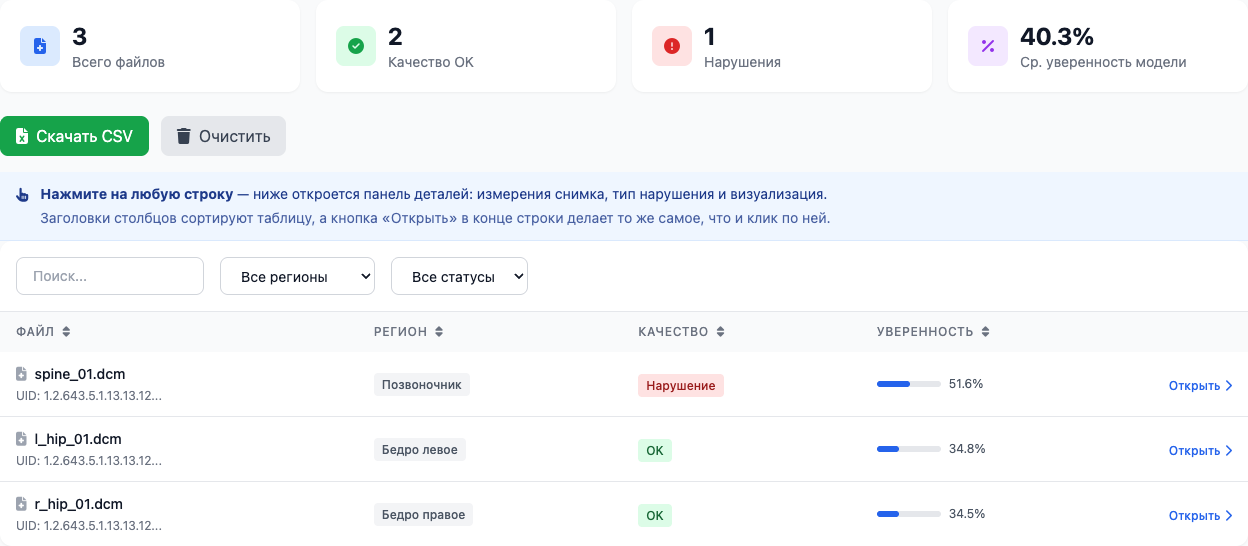Sort table by Регион column sort icon
This screenshot has height=546, width=1248.
pyautogui.click(x=439, y=332)
